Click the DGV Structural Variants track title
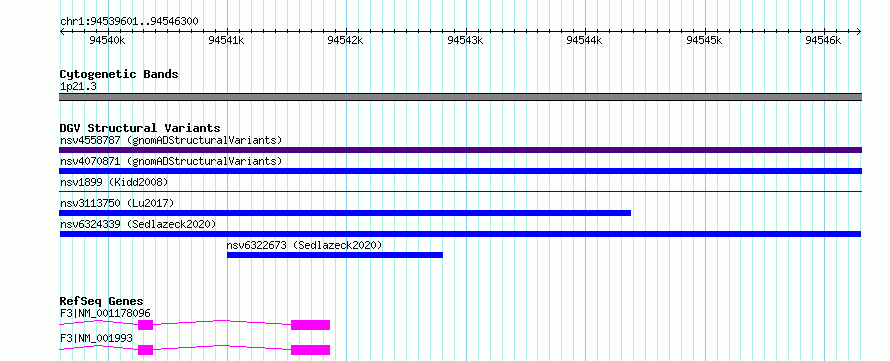Image resolution: width=890 pixels, height=361 pixels. (x=140, y=128)
